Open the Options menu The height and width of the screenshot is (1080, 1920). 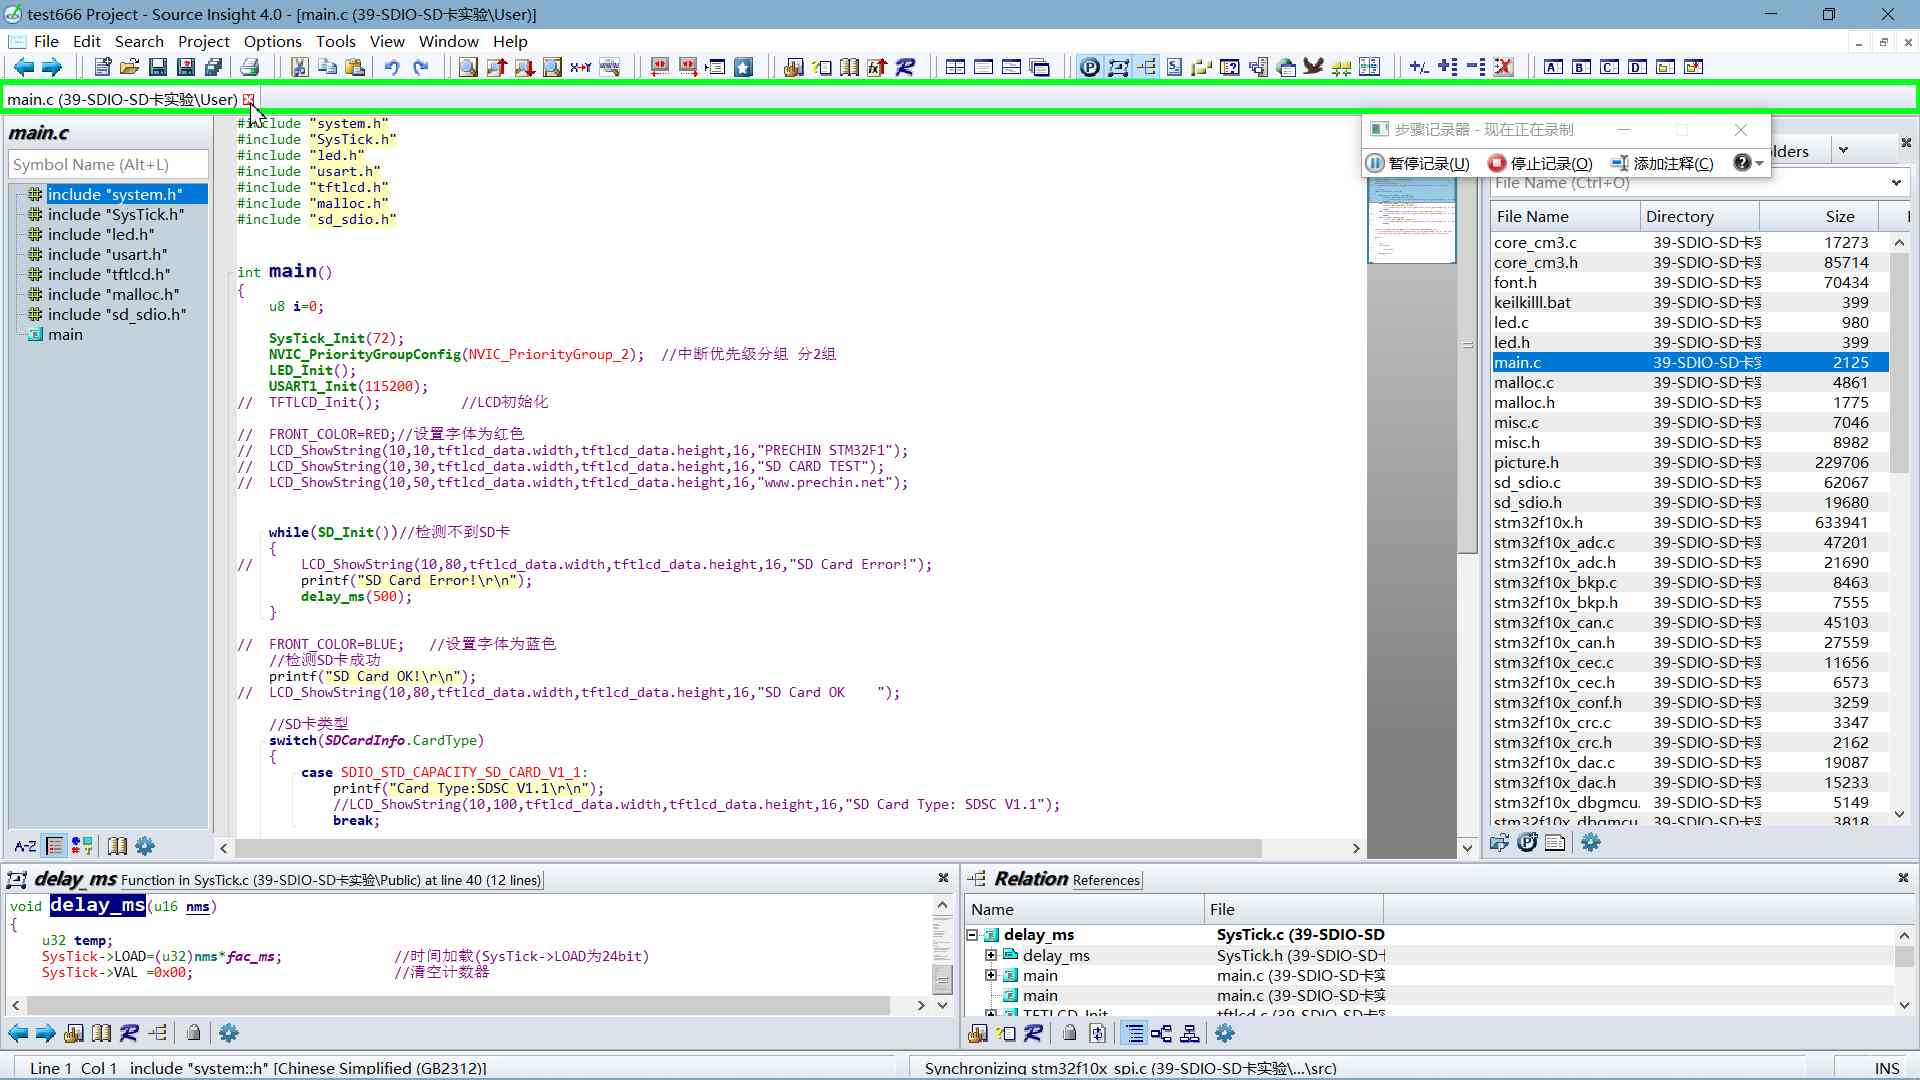pos(272,41)
